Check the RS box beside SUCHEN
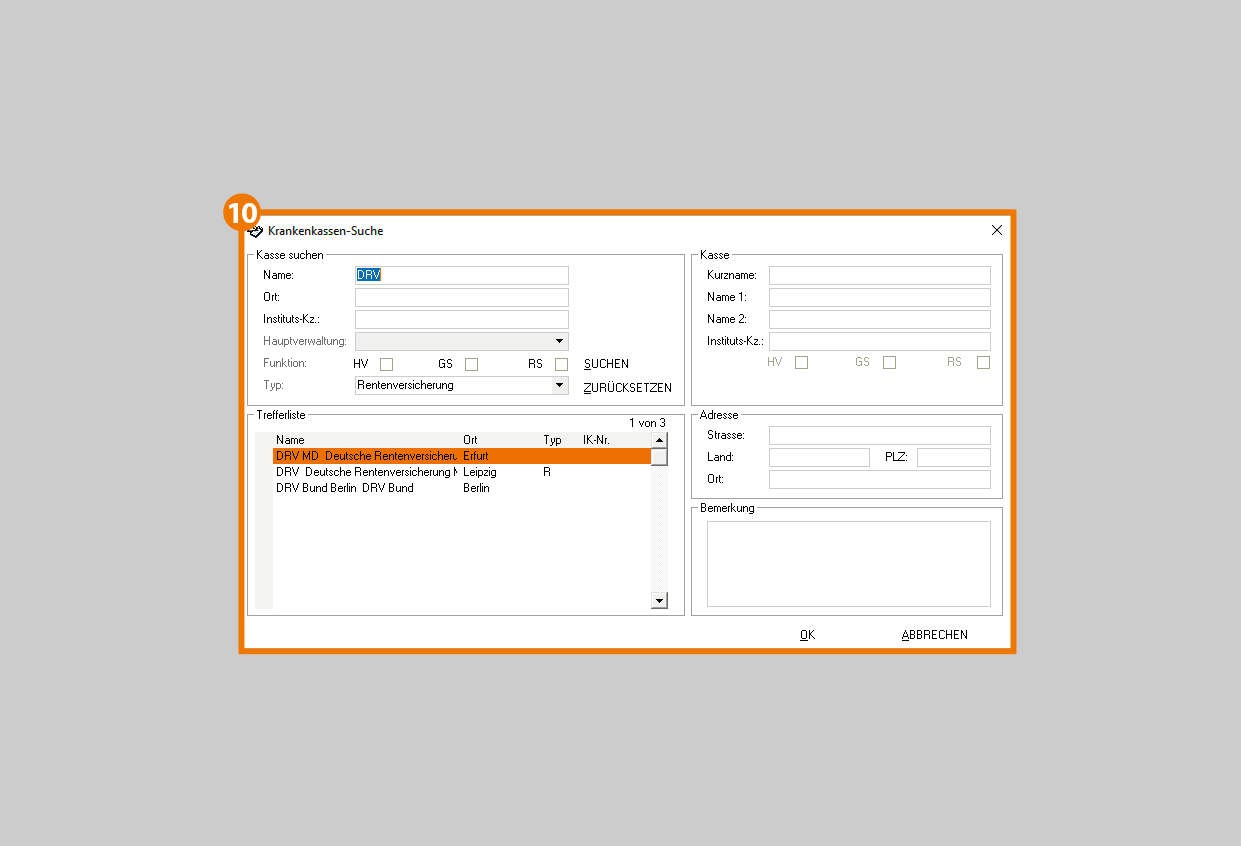Viewport: 1241px width, 846px height. coord(561,364)
